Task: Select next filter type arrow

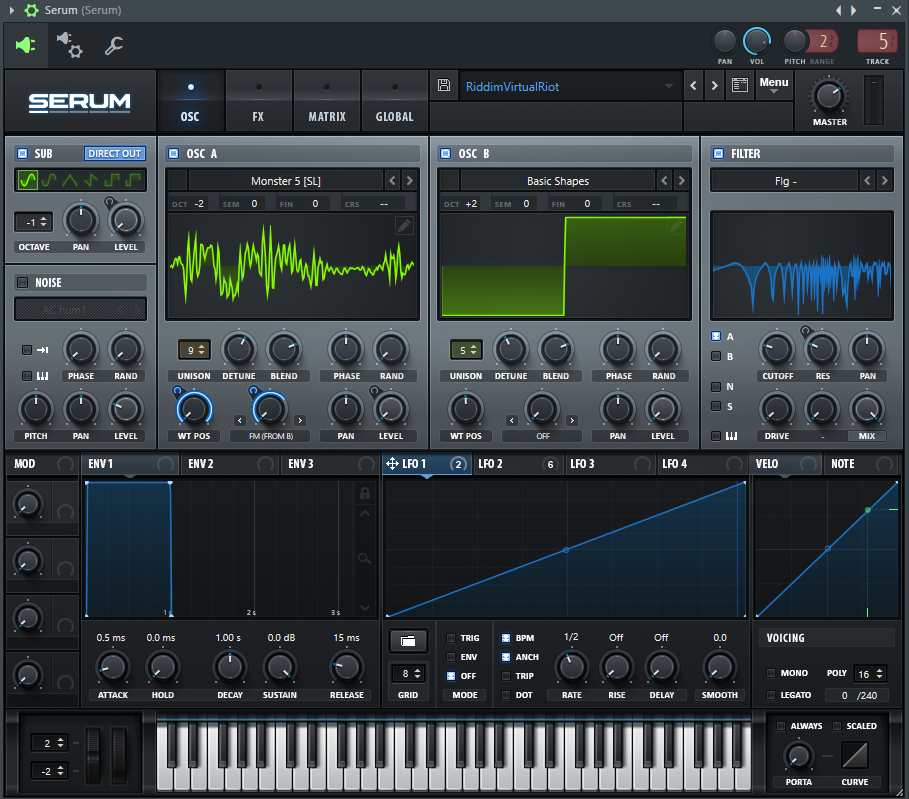Action: coord(884,181)
